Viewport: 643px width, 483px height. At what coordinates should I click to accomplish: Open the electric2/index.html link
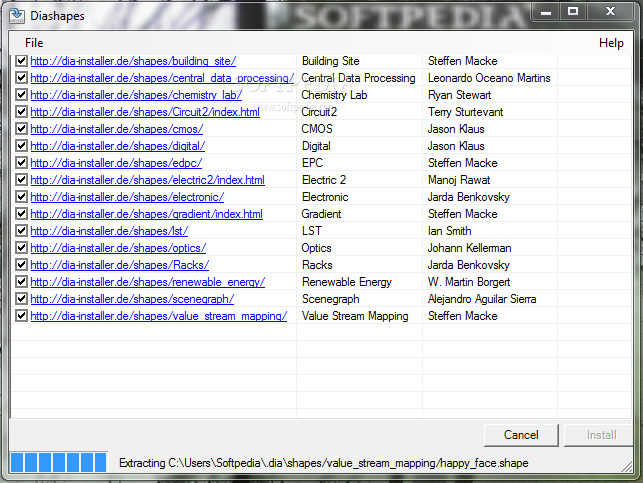pos(148,180)
